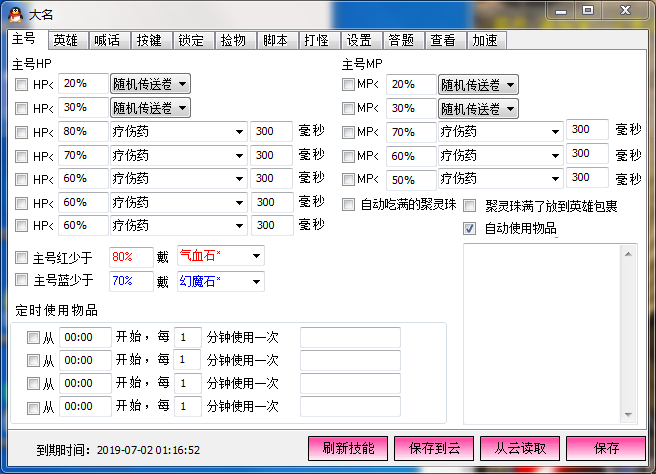This screenshot has width=656, height=474.
Task: Open 随机传送卷 dropdown for MP< 20%
Action: [478, 85]
